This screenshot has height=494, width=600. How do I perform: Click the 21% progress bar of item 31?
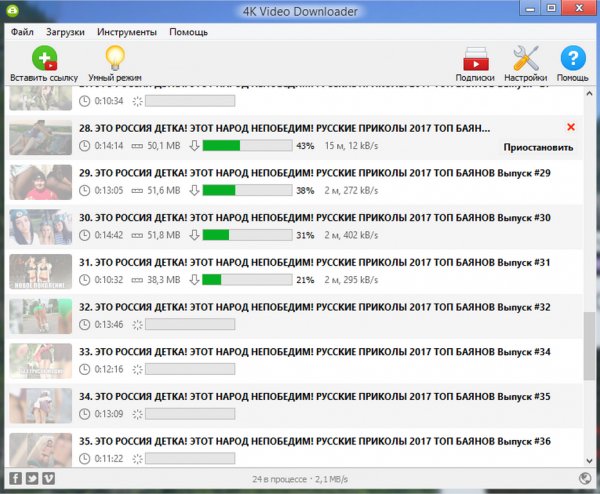(x=247, y=280)
